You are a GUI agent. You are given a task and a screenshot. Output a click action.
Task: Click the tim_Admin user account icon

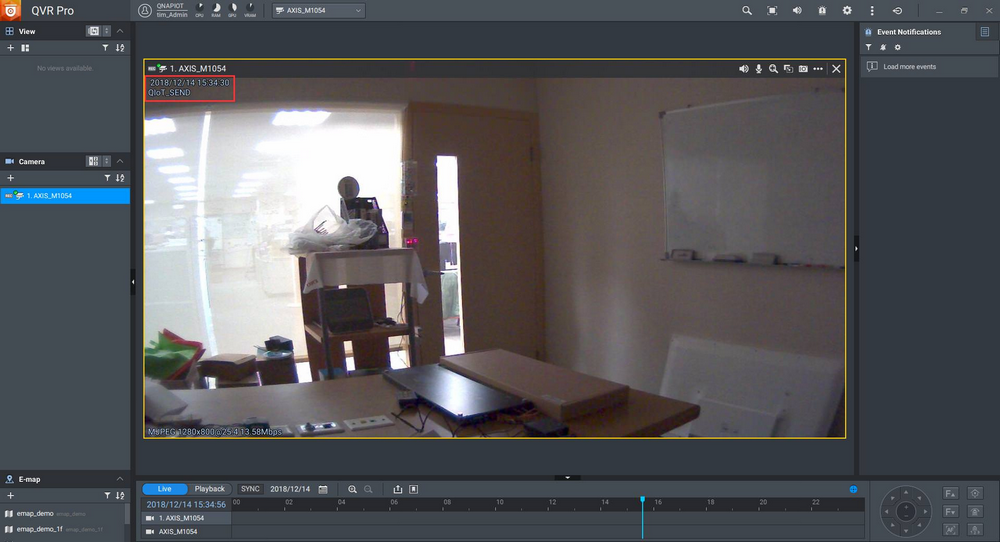145,10
